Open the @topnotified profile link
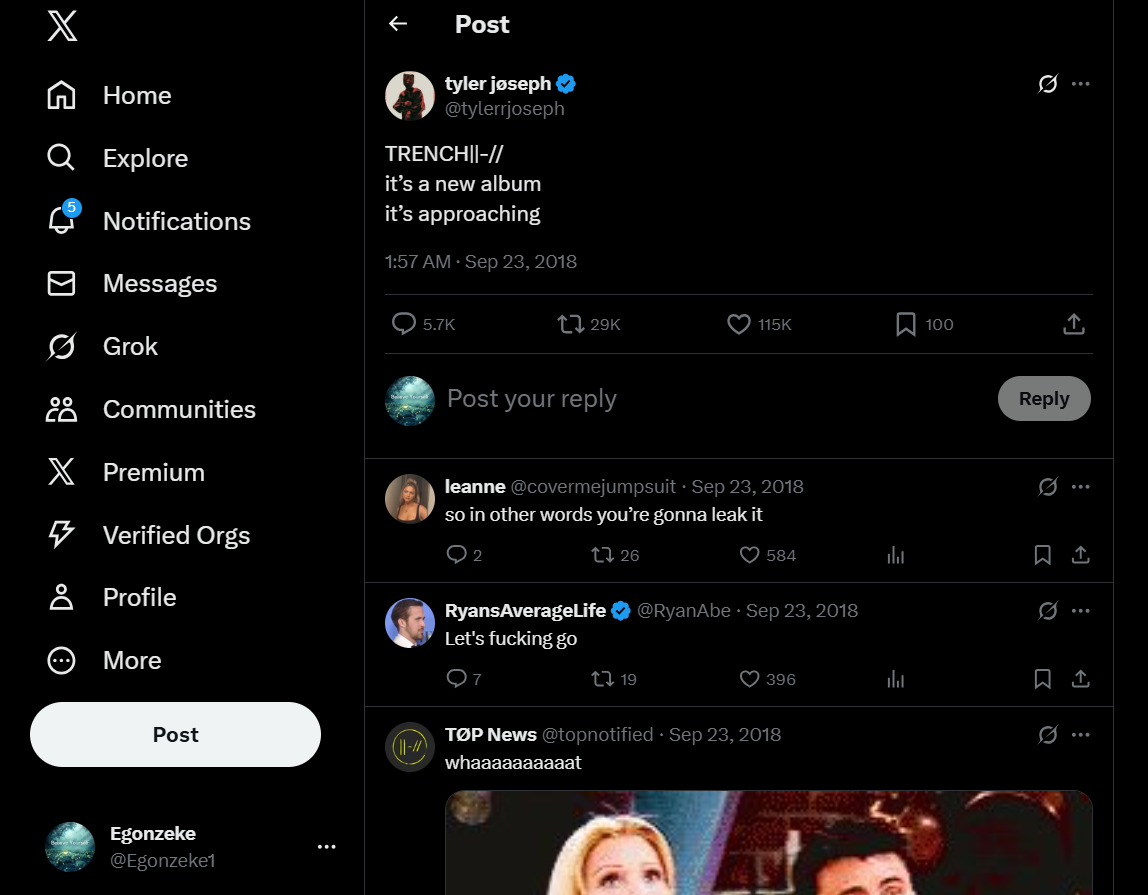 click(x=597, y=735)
